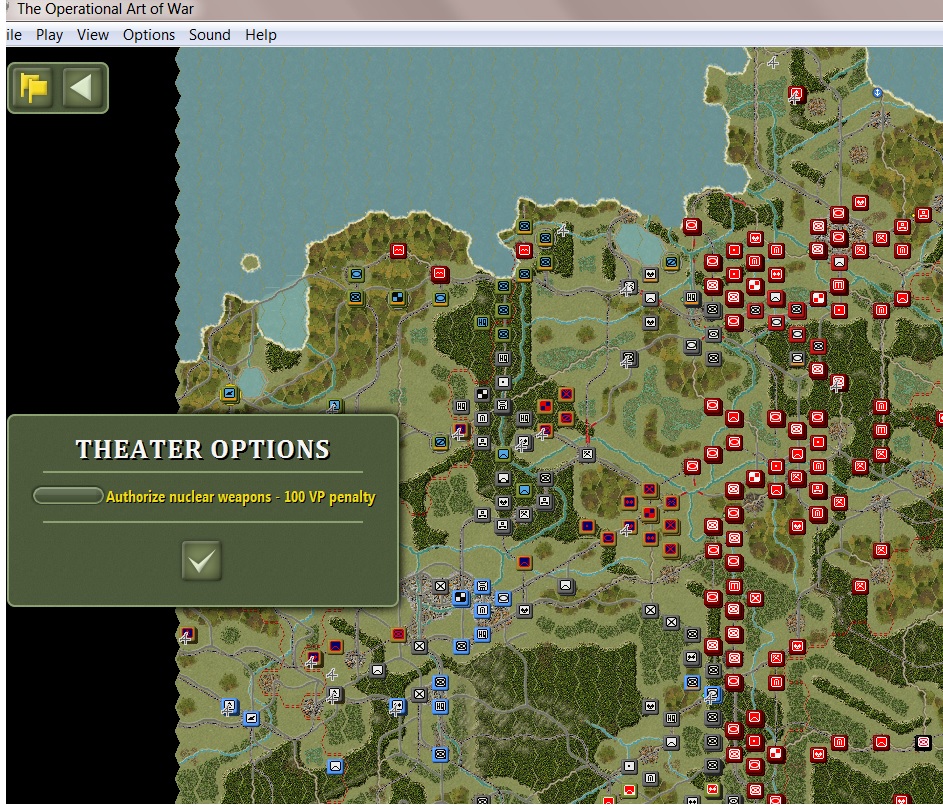Select the green HQ unit in the western forest
The image size is (943, 805).
(x=482, y=322)
